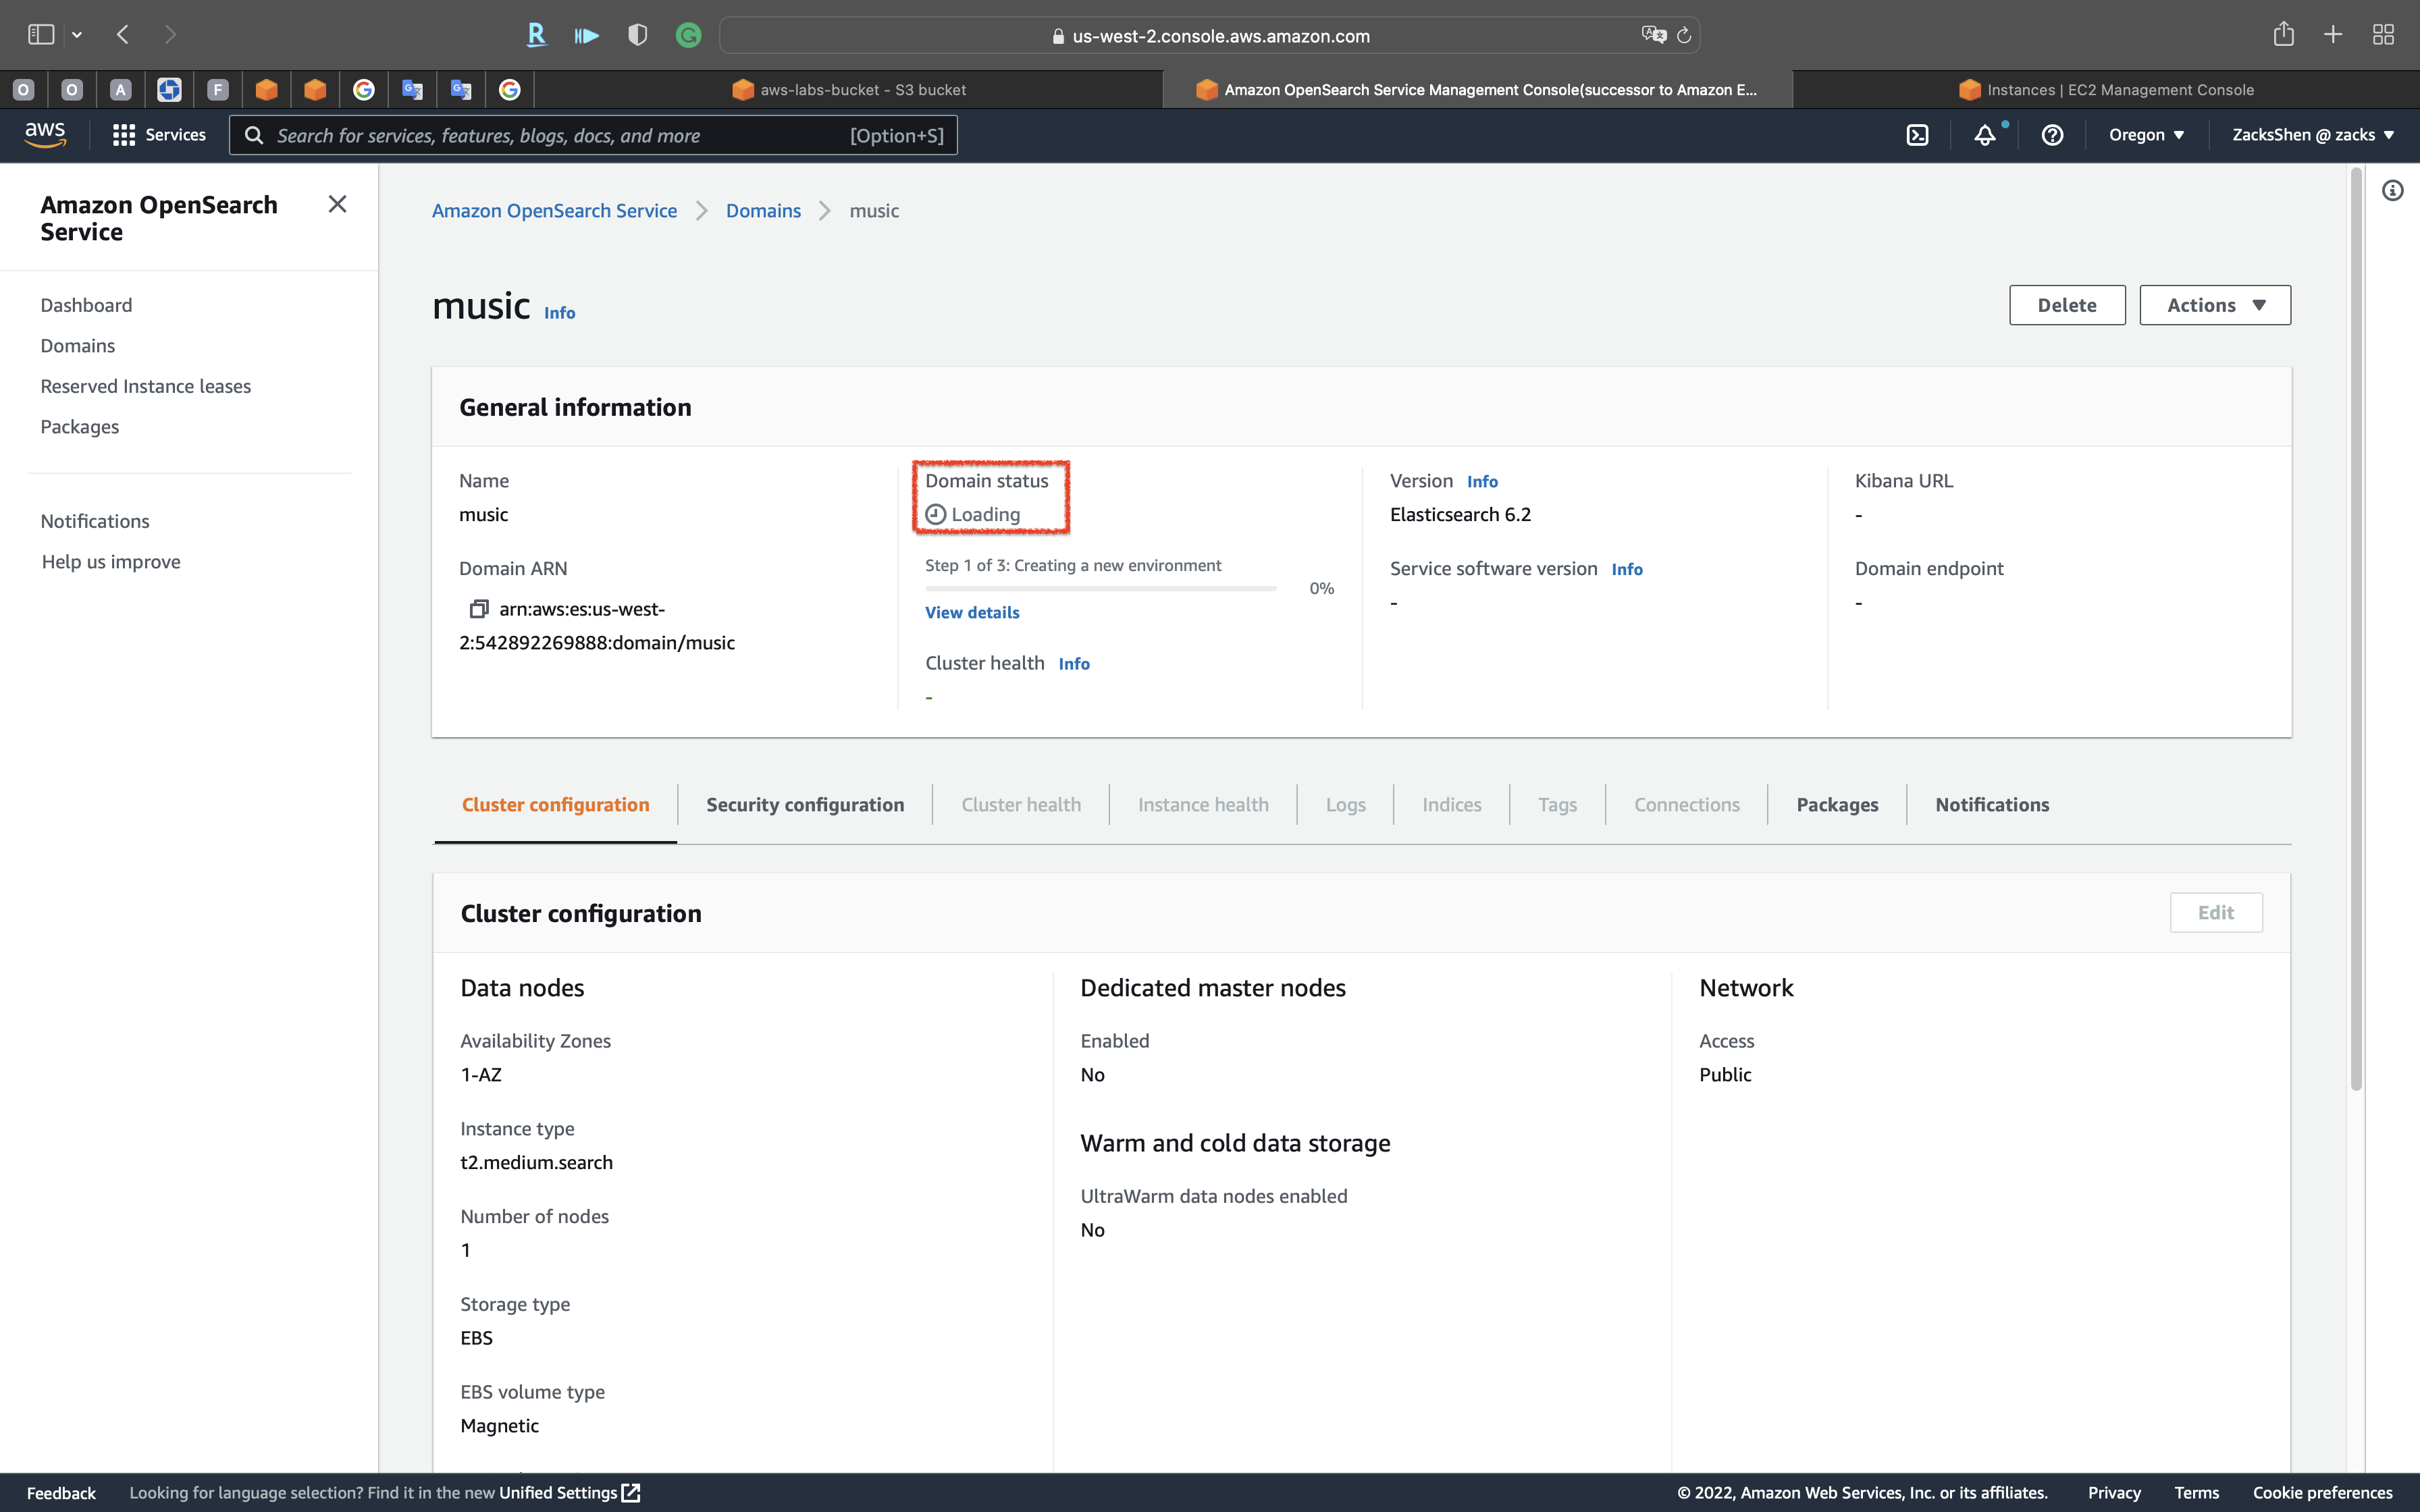The height and width of the screenshot is (1512, 2420).
Task: Click the creation progress bar
Action: point(1100,589)
